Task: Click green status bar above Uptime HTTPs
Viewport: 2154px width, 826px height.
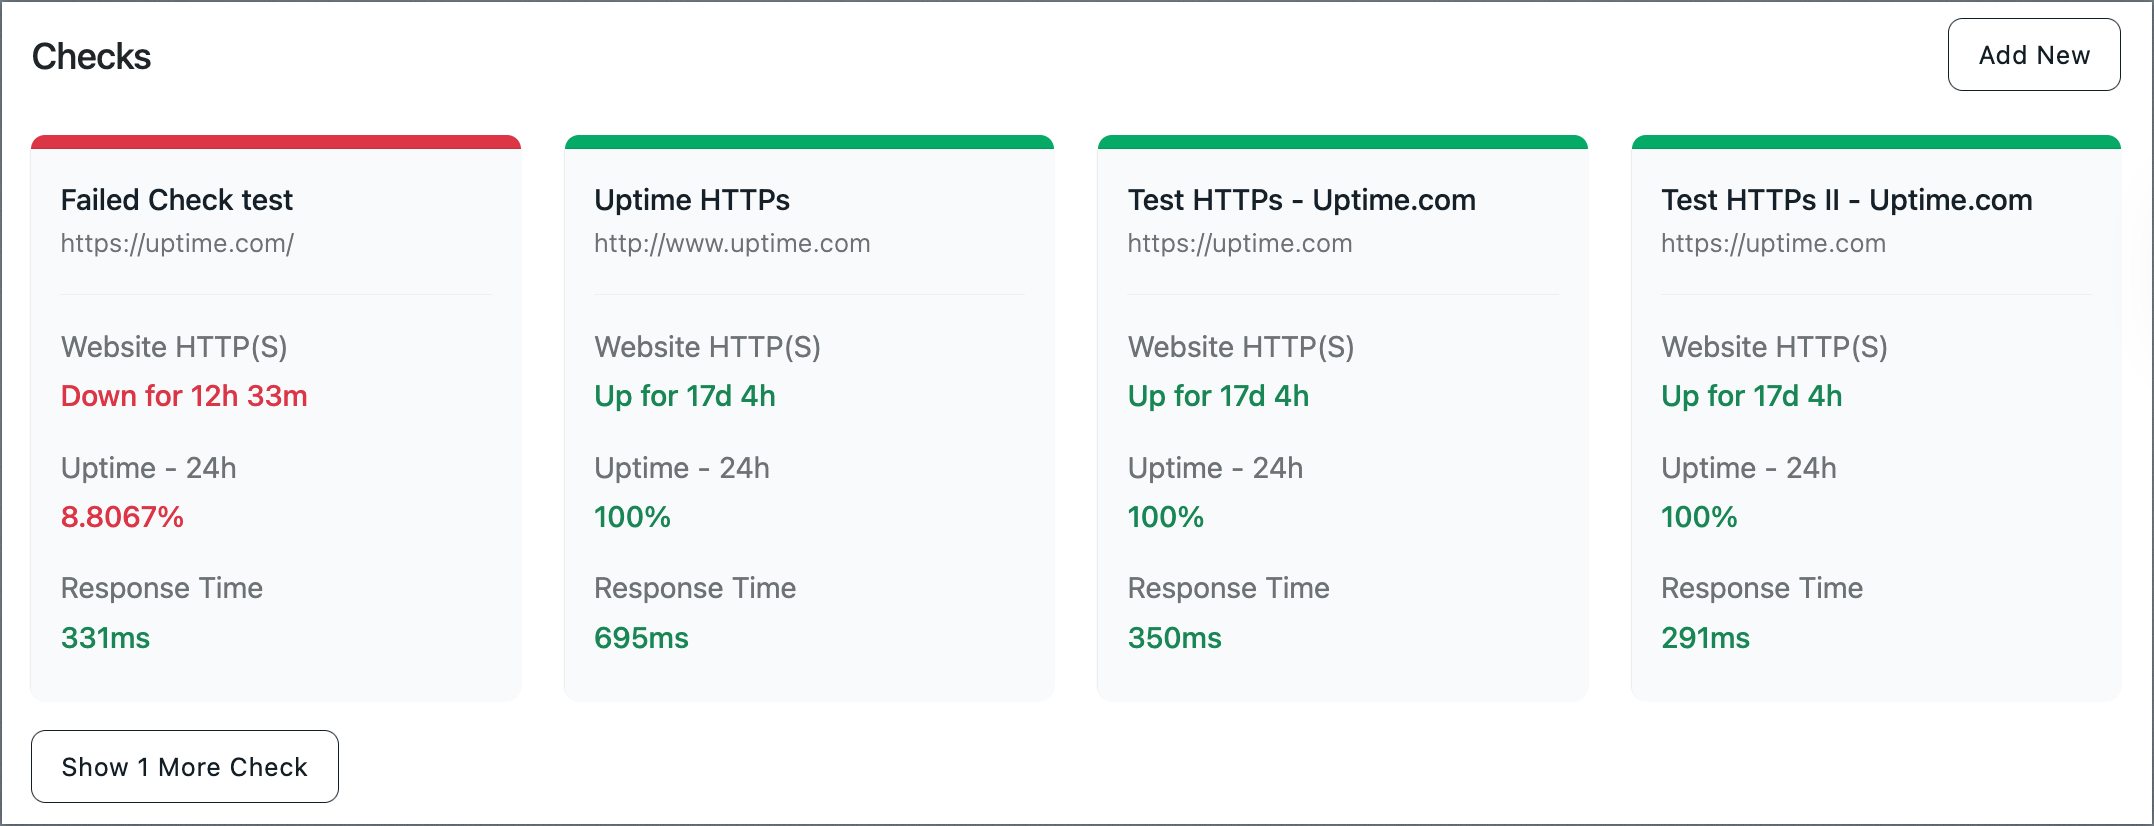Action: [x=809, y=142]
